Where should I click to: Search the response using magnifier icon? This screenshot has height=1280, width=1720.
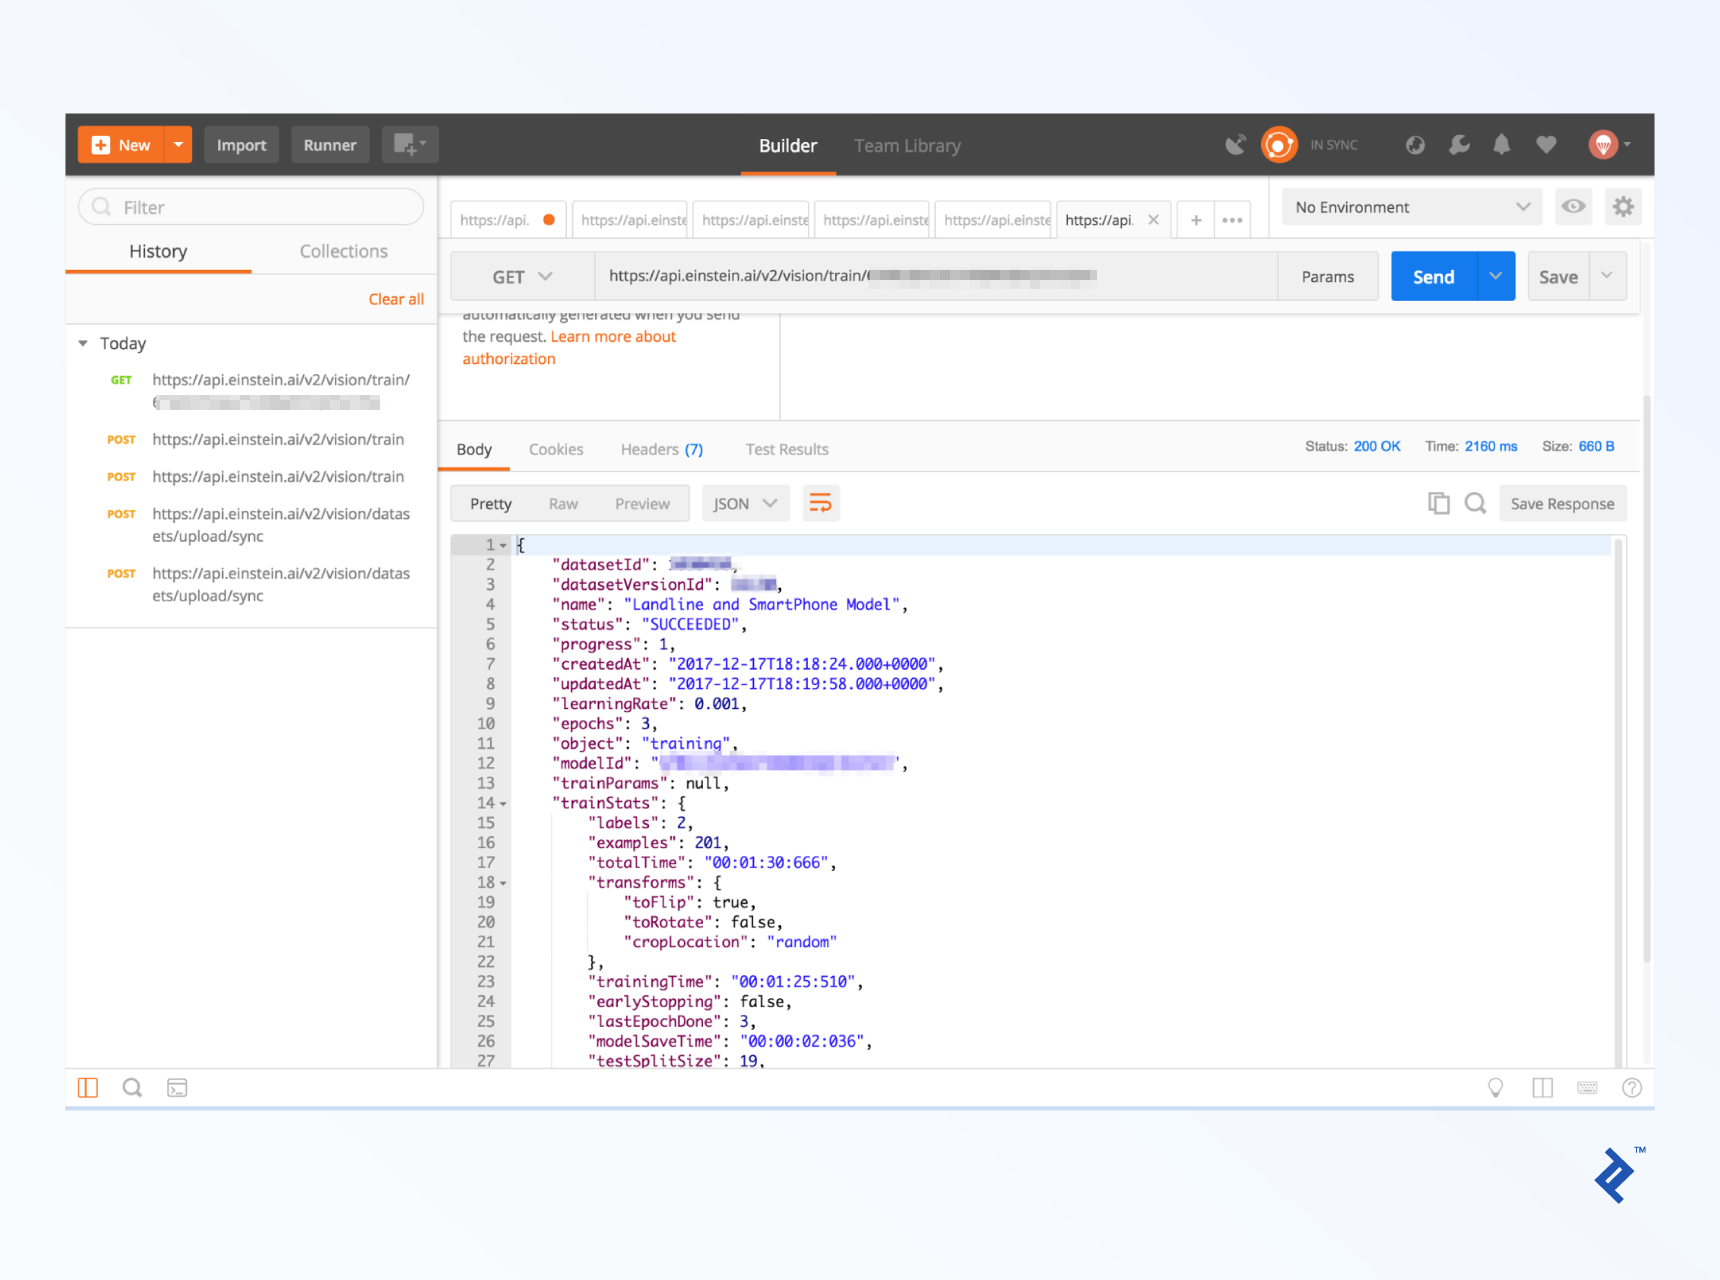(1475, 503)
